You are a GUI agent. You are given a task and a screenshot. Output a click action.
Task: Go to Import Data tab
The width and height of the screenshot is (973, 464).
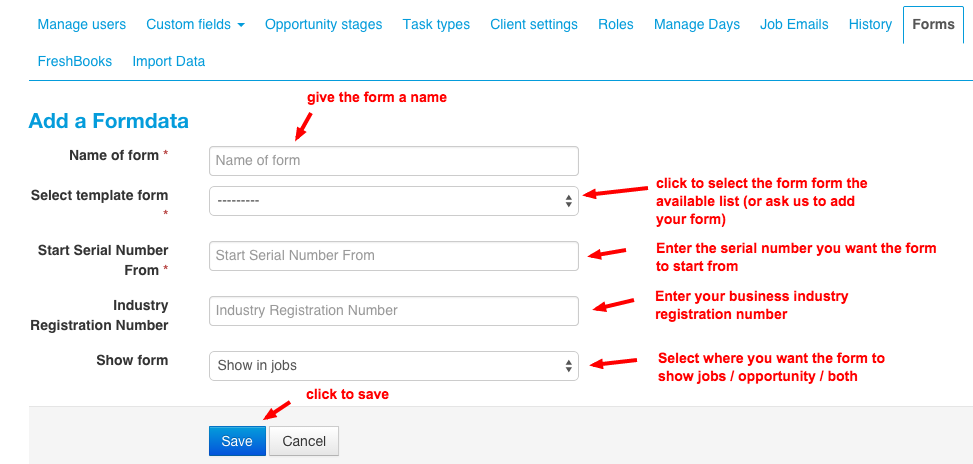(x=169, y=61)
